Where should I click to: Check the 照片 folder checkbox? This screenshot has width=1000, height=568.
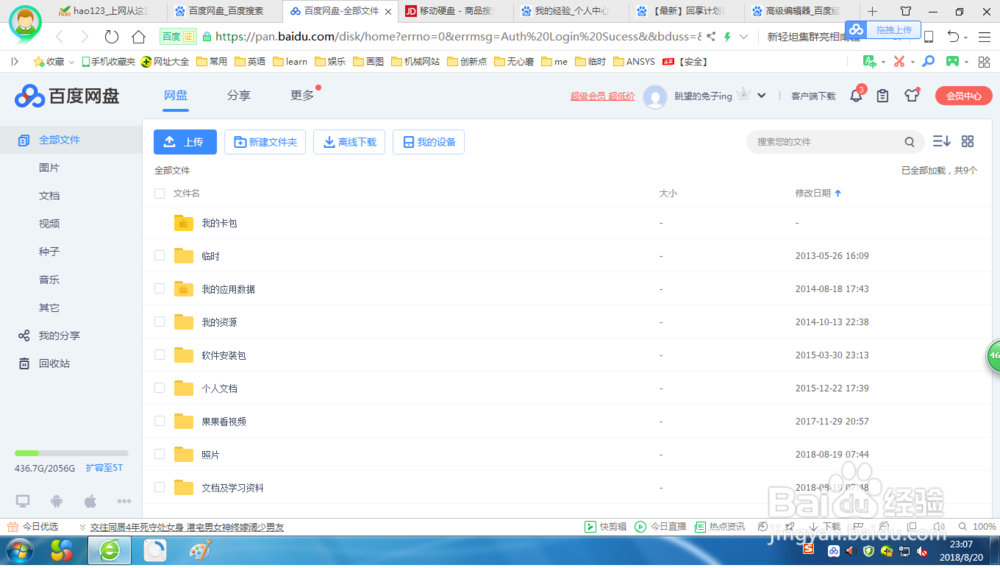point(159,455)
